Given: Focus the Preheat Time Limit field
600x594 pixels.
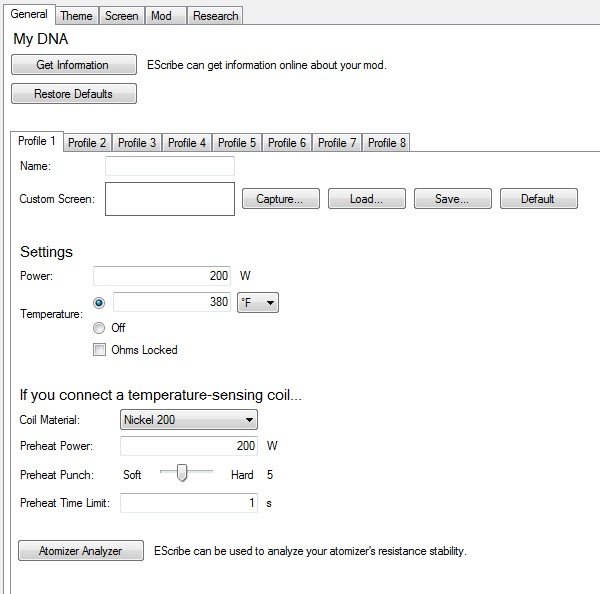Looking at the screenshot, I should (x=189, y=503).
